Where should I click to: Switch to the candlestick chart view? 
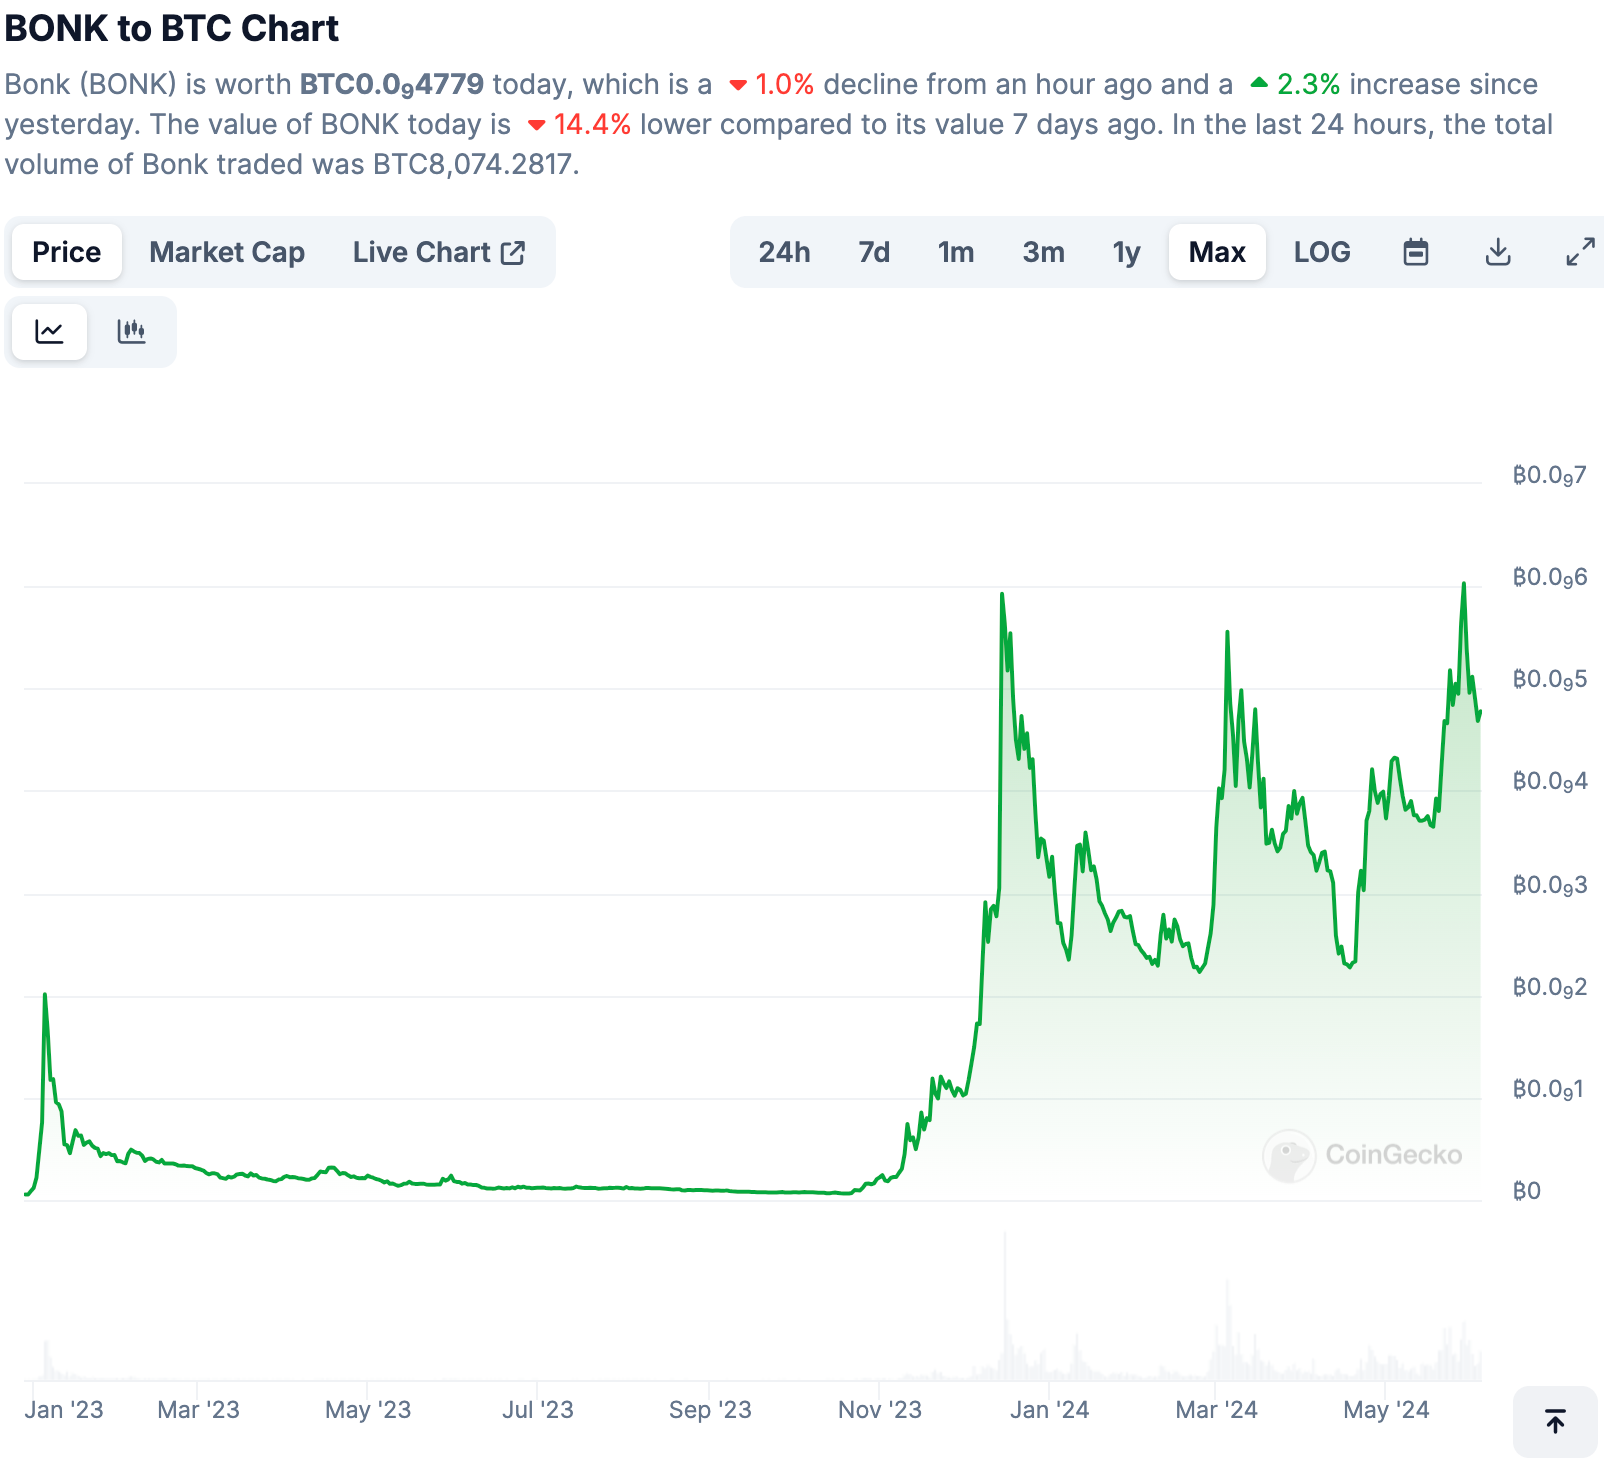pos(131,331)
